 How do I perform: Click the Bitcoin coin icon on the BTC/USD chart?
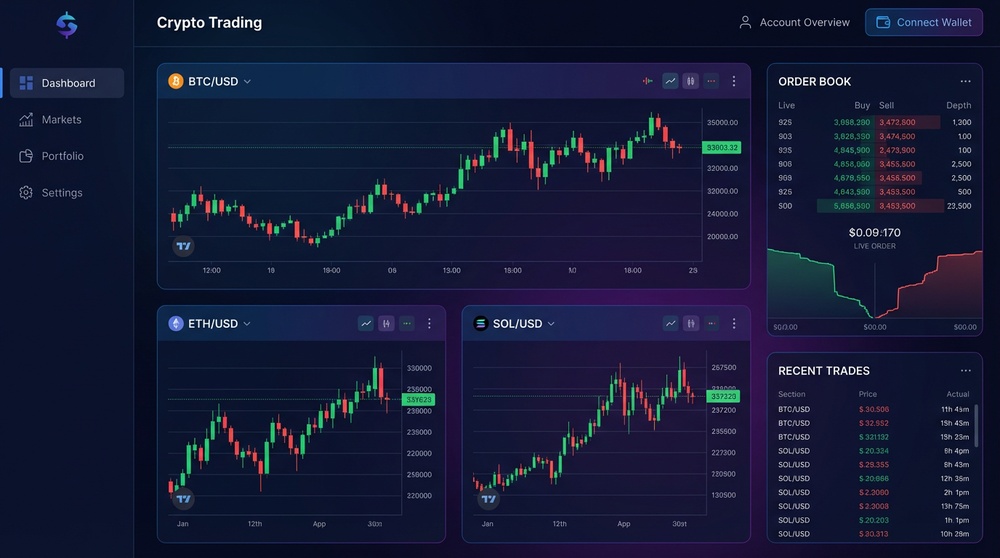[175, 82]
